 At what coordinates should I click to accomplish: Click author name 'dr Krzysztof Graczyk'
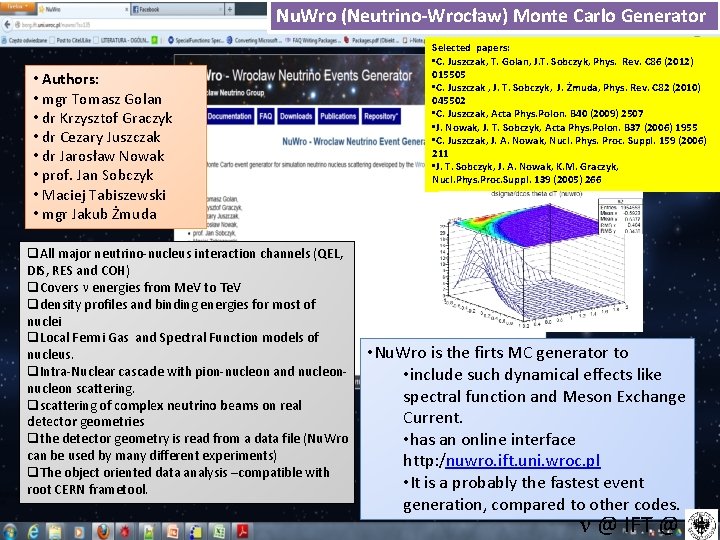pyautogui.click(x=107, y=118)
